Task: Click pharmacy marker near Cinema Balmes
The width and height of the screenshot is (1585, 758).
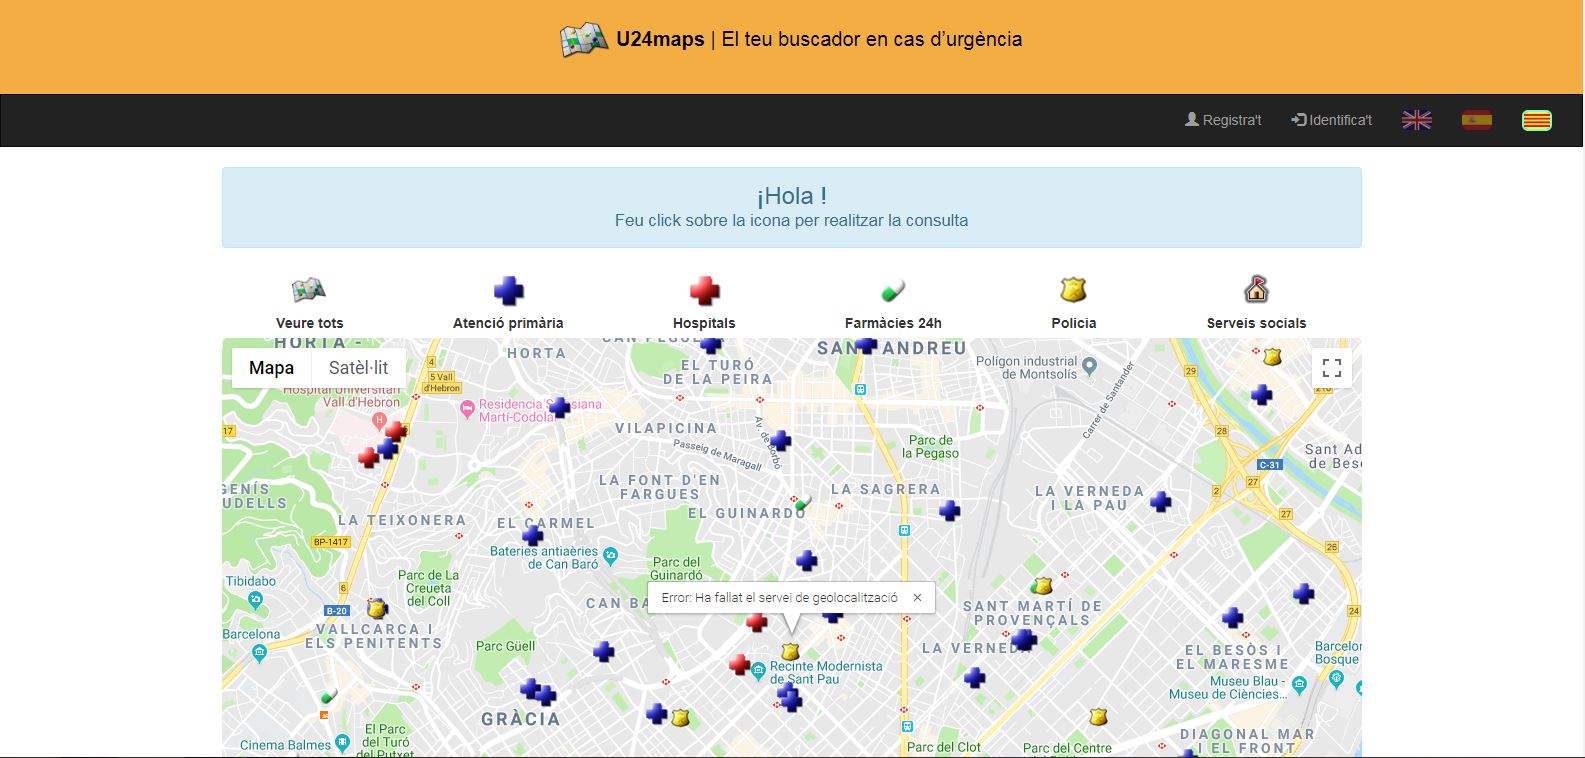Action: click(329, 696)
